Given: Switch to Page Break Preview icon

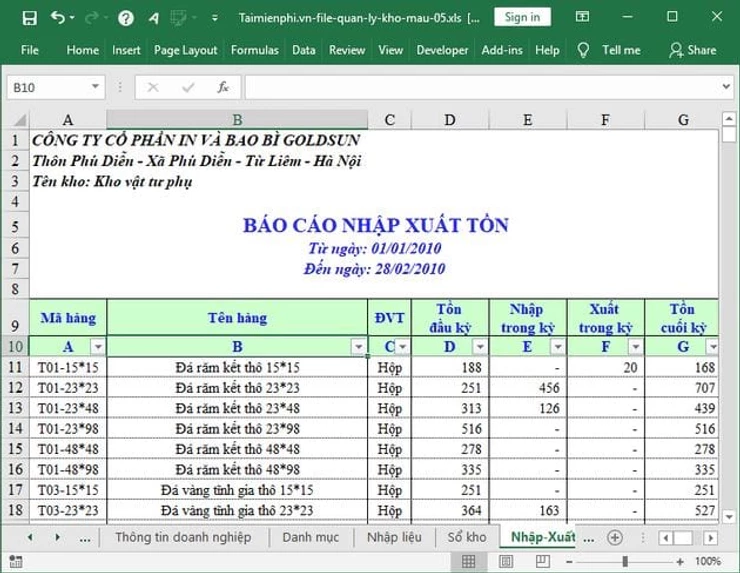Looking at the screenshot, I should point(543,562).
